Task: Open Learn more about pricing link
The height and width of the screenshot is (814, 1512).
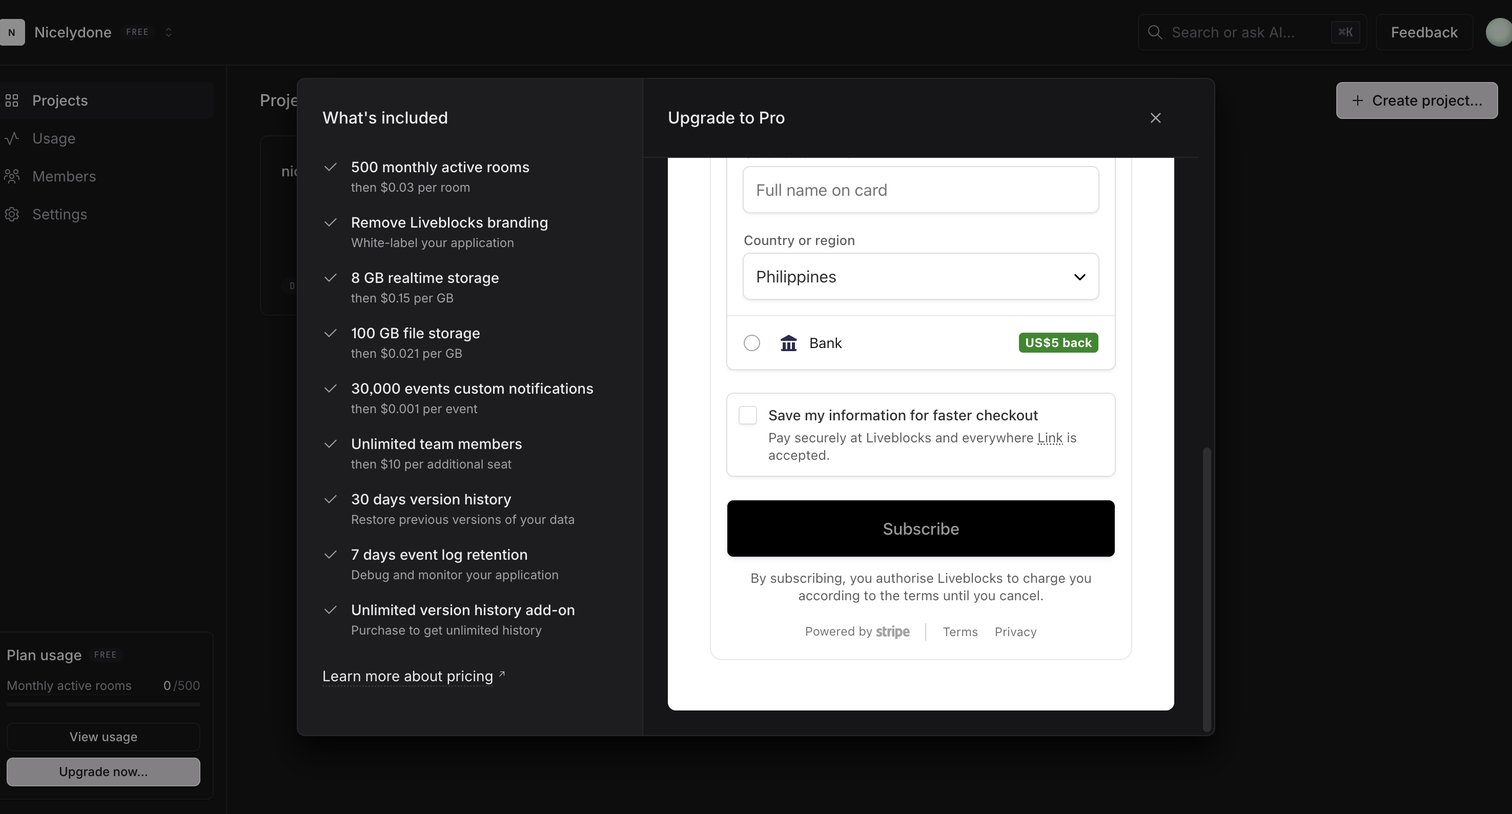Action: 407,676
